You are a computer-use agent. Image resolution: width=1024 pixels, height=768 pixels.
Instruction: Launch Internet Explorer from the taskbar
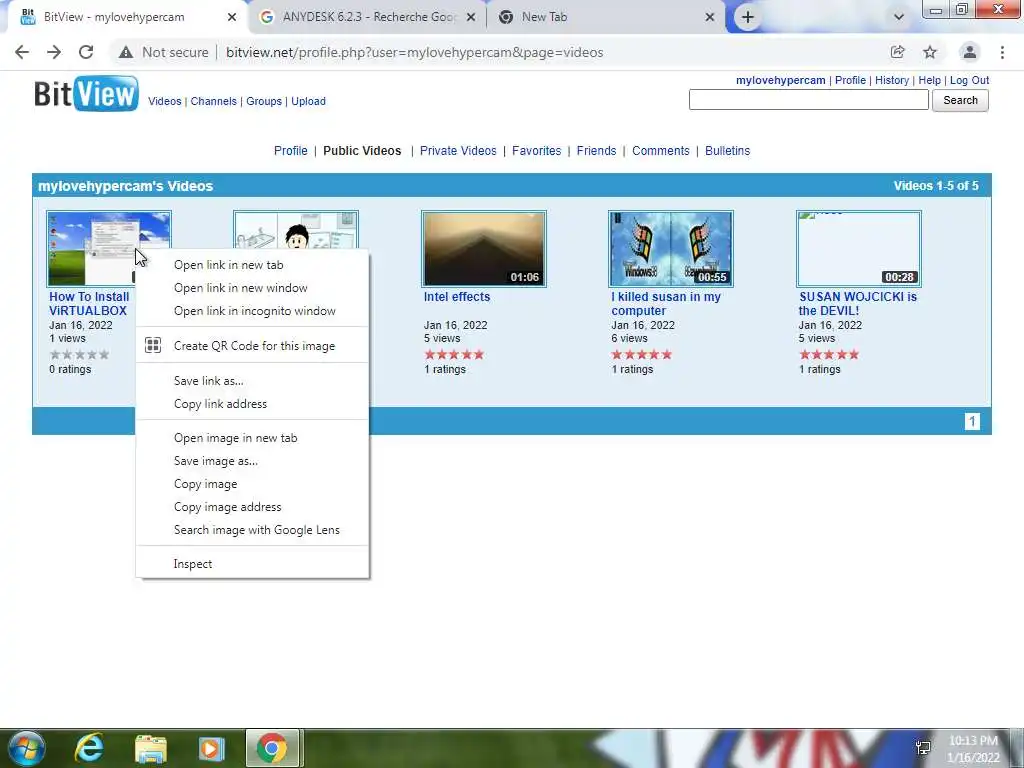[88, 748]
